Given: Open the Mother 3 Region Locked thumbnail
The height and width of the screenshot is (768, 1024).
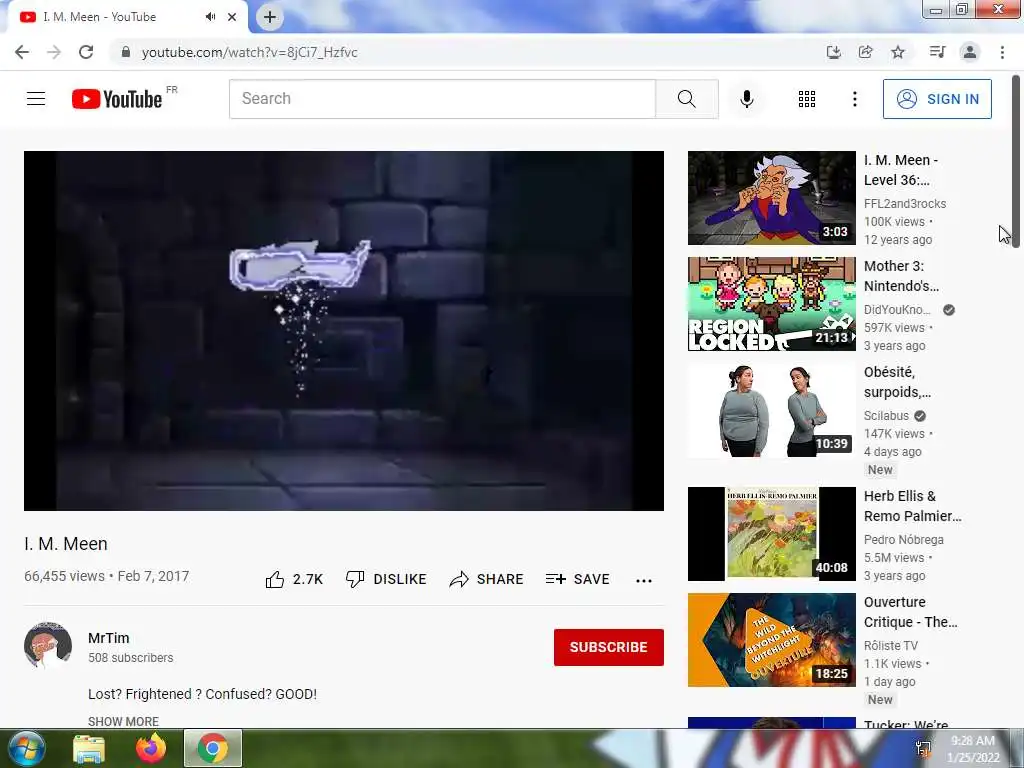Looking at the screenshot, I should coord(771,304).
